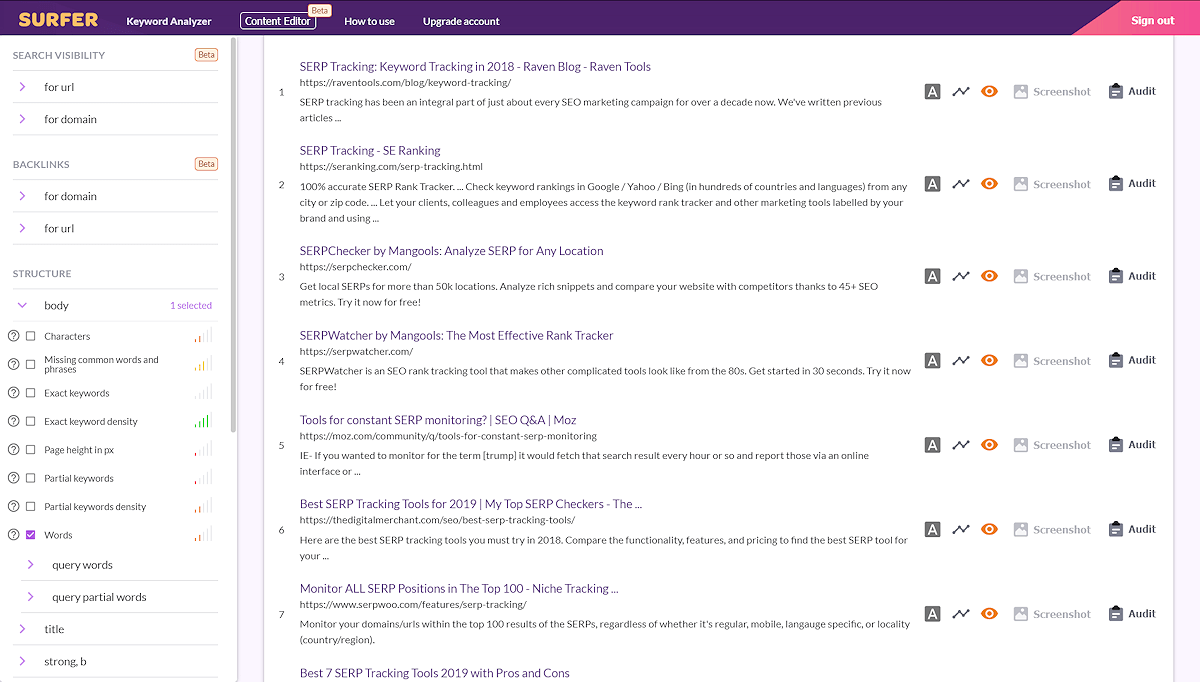The image size is (1200, 682).
Task: Collapse the body section in Structure
Action: [23, 305]
